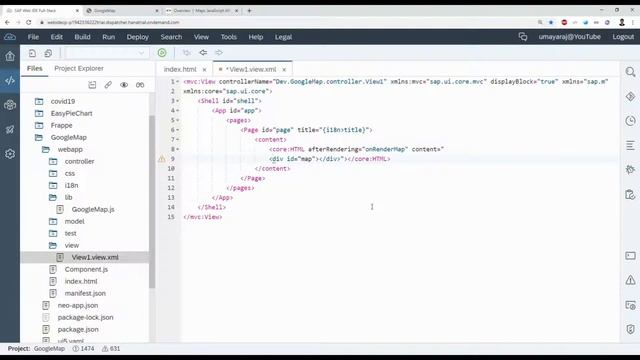Switch to the Development code icon

10,80
